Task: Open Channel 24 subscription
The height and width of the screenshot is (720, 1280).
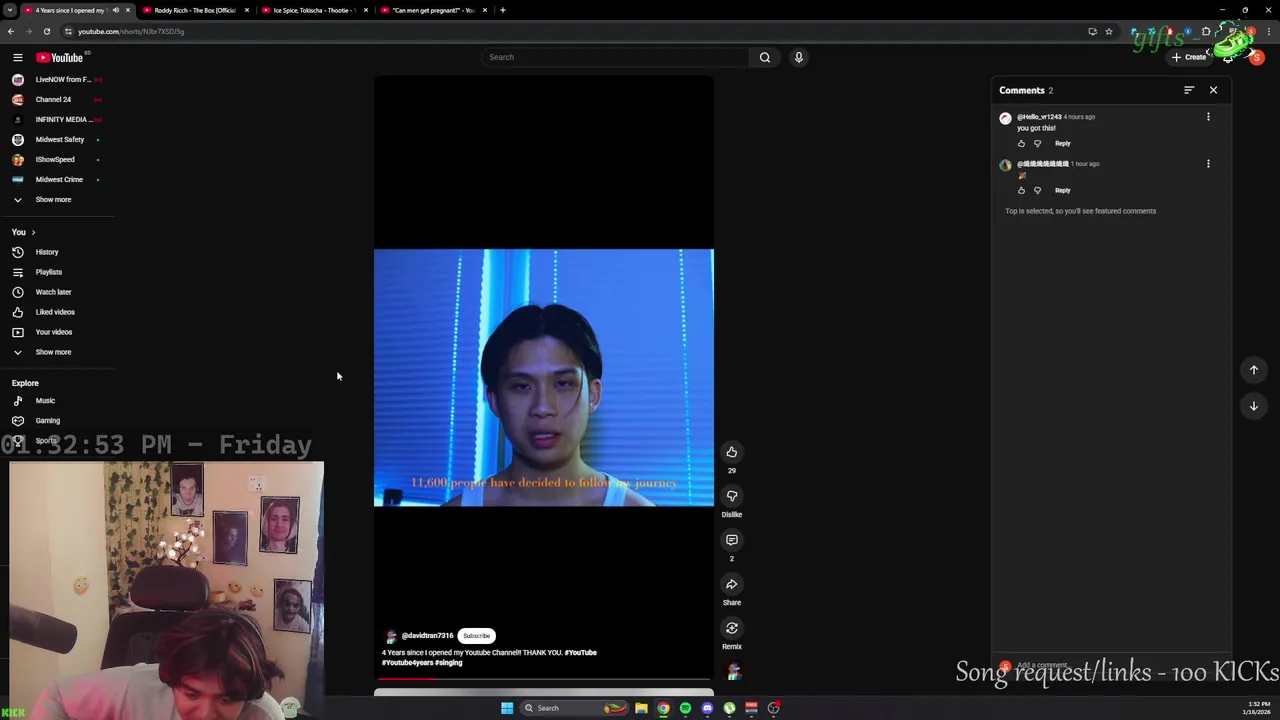Action: [x=56, y=100]
